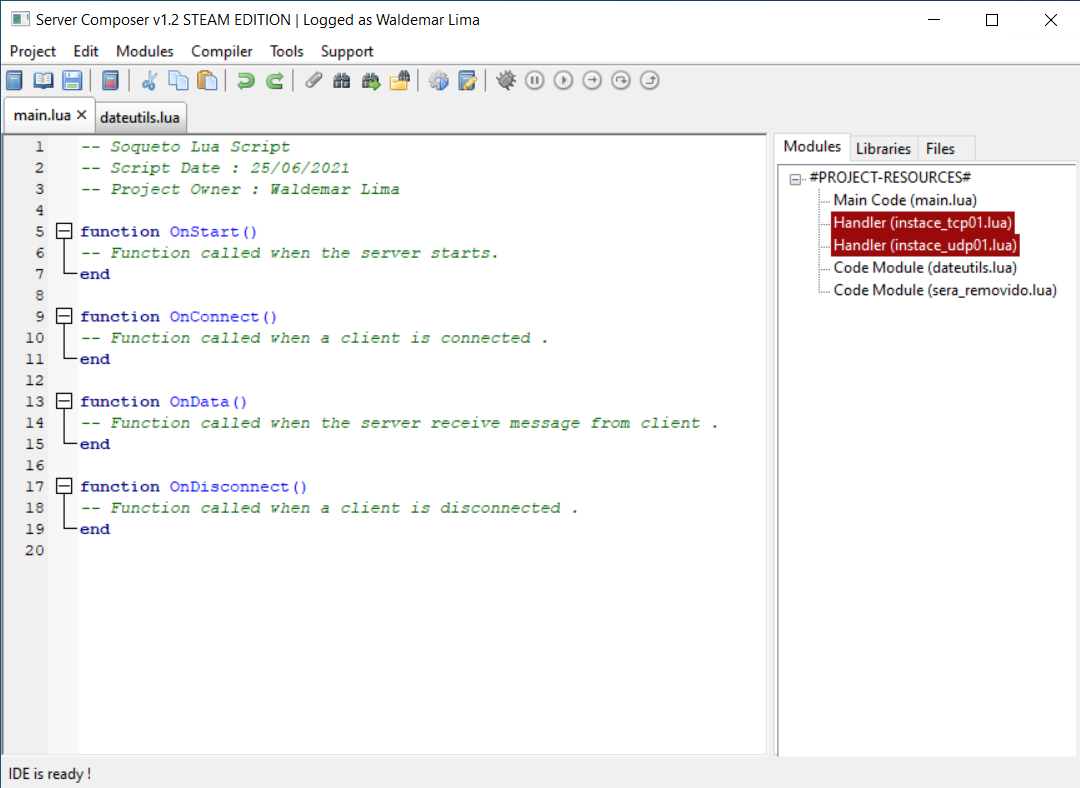Click the 'Script Date : 25/06/2021' comment
This screenshot has height=788, width=1080.
point(215,168)
